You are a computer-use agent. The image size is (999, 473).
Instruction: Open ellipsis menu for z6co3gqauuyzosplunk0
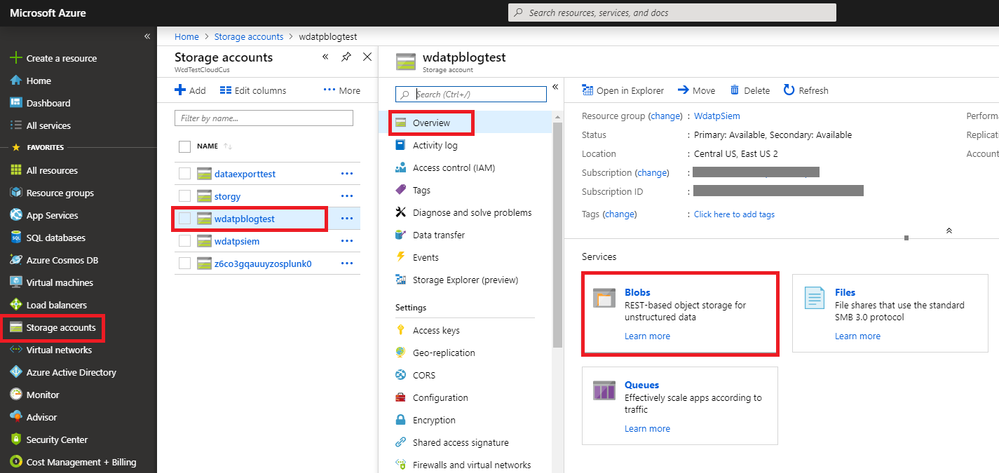point(347,263)
